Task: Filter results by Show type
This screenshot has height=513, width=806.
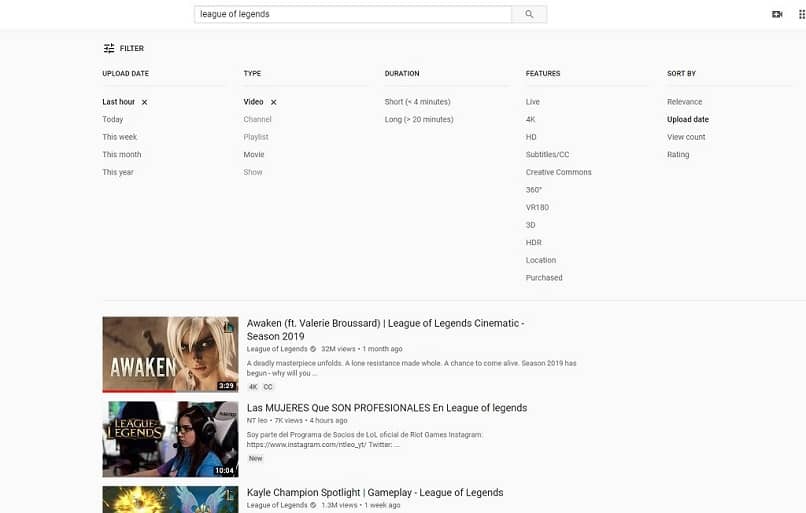Action: click(253, 172)
